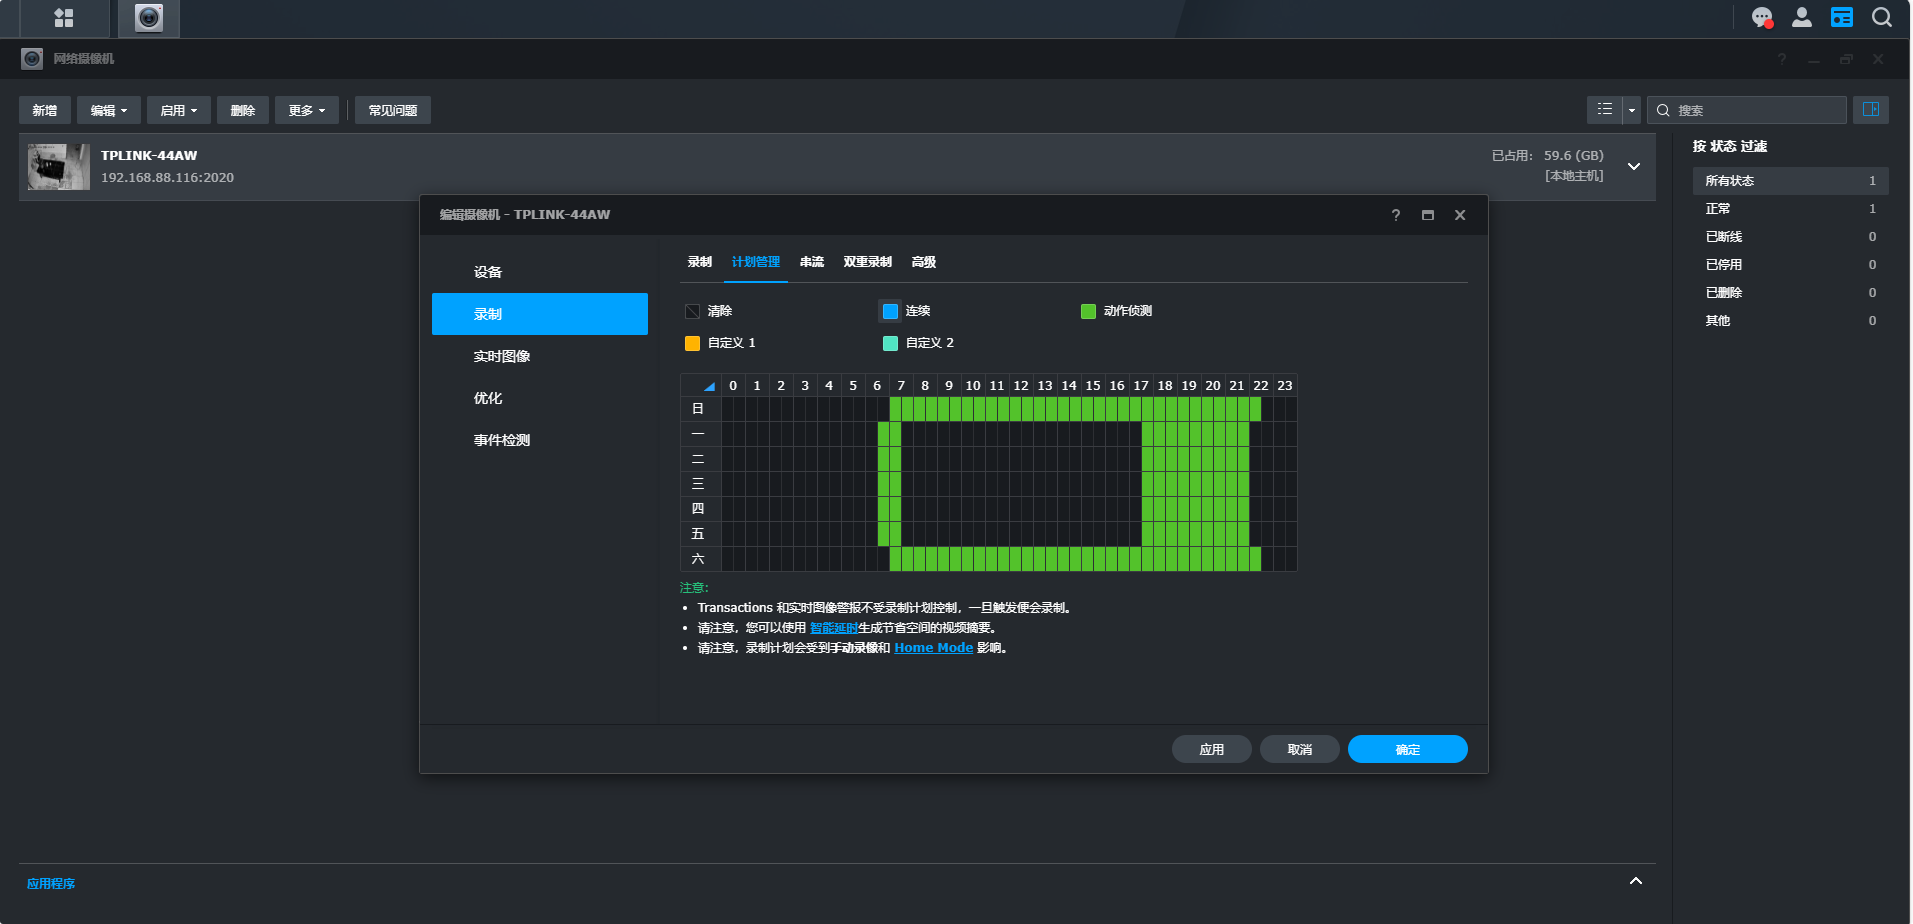
Task: Click the dialog help question mark
Action: pos(1396,215)
